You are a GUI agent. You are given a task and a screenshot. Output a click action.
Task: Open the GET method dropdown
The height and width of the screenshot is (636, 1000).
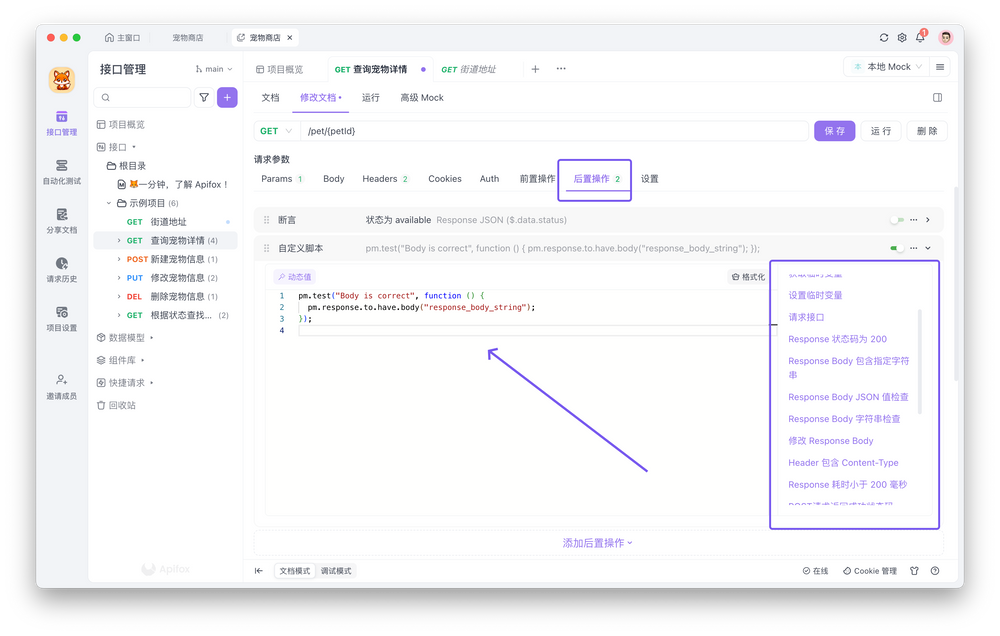pos(277,131)
